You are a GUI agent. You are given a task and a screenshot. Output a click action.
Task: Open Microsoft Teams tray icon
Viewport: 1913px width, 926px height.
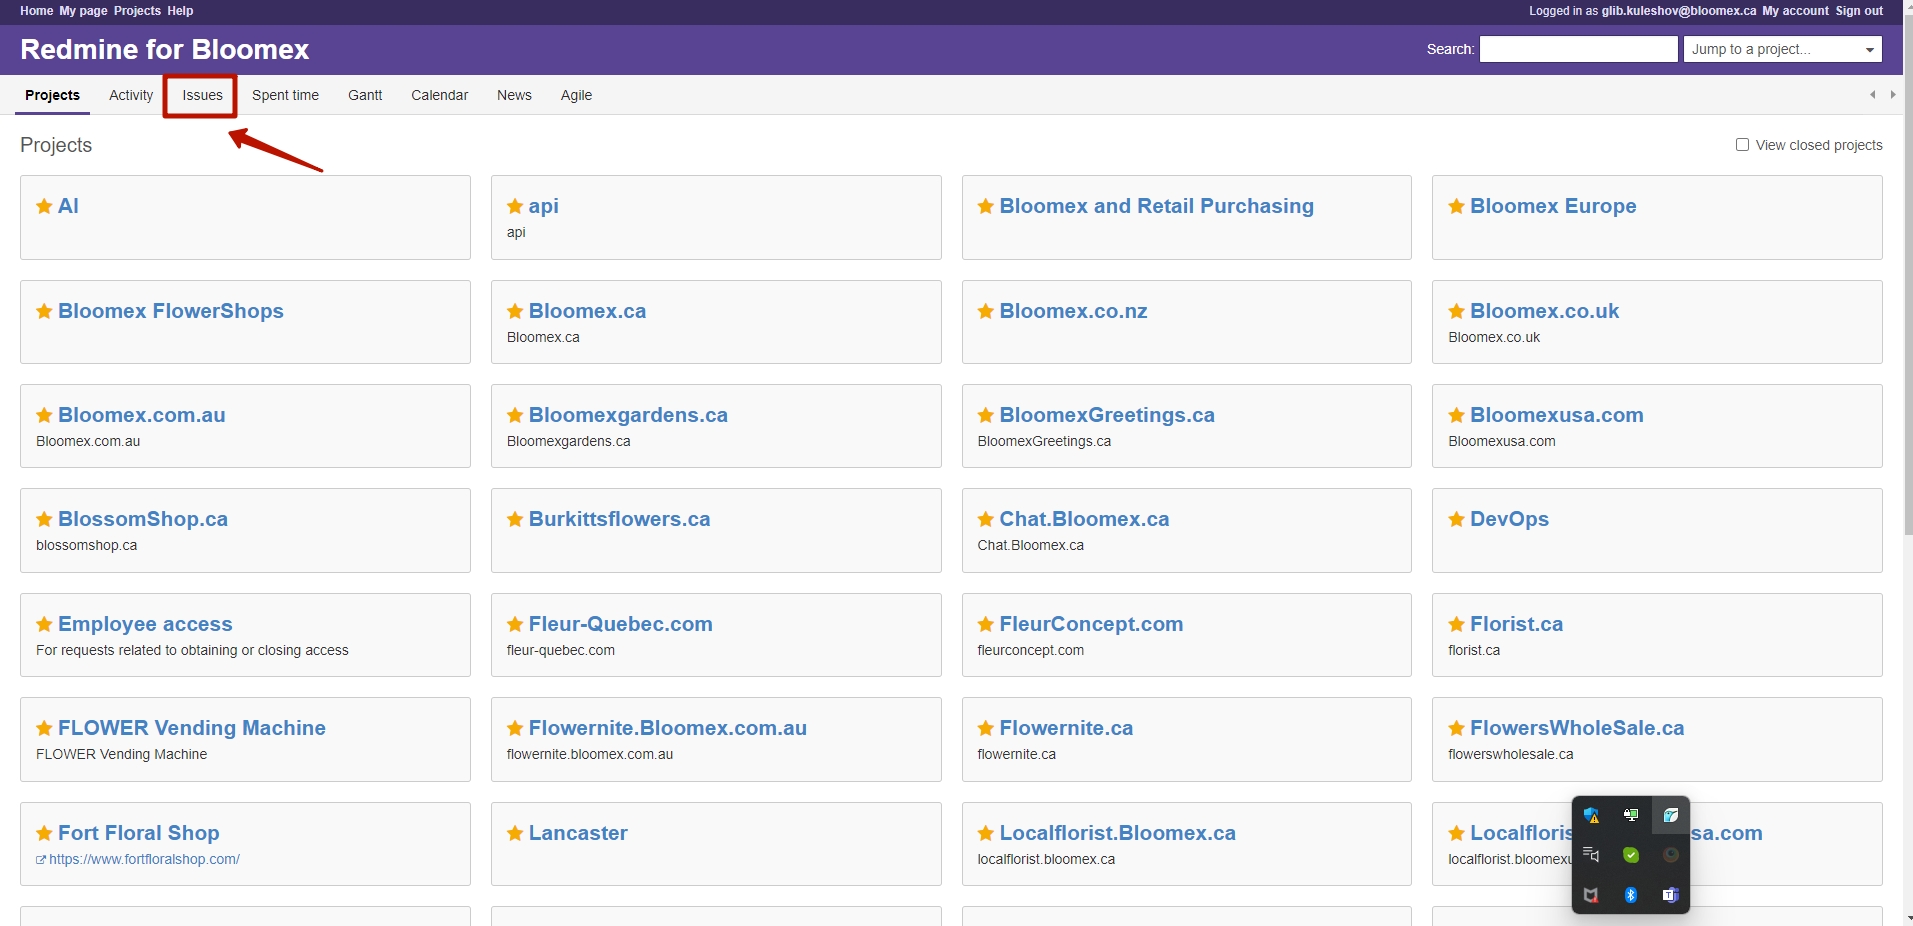point(1671,895)
